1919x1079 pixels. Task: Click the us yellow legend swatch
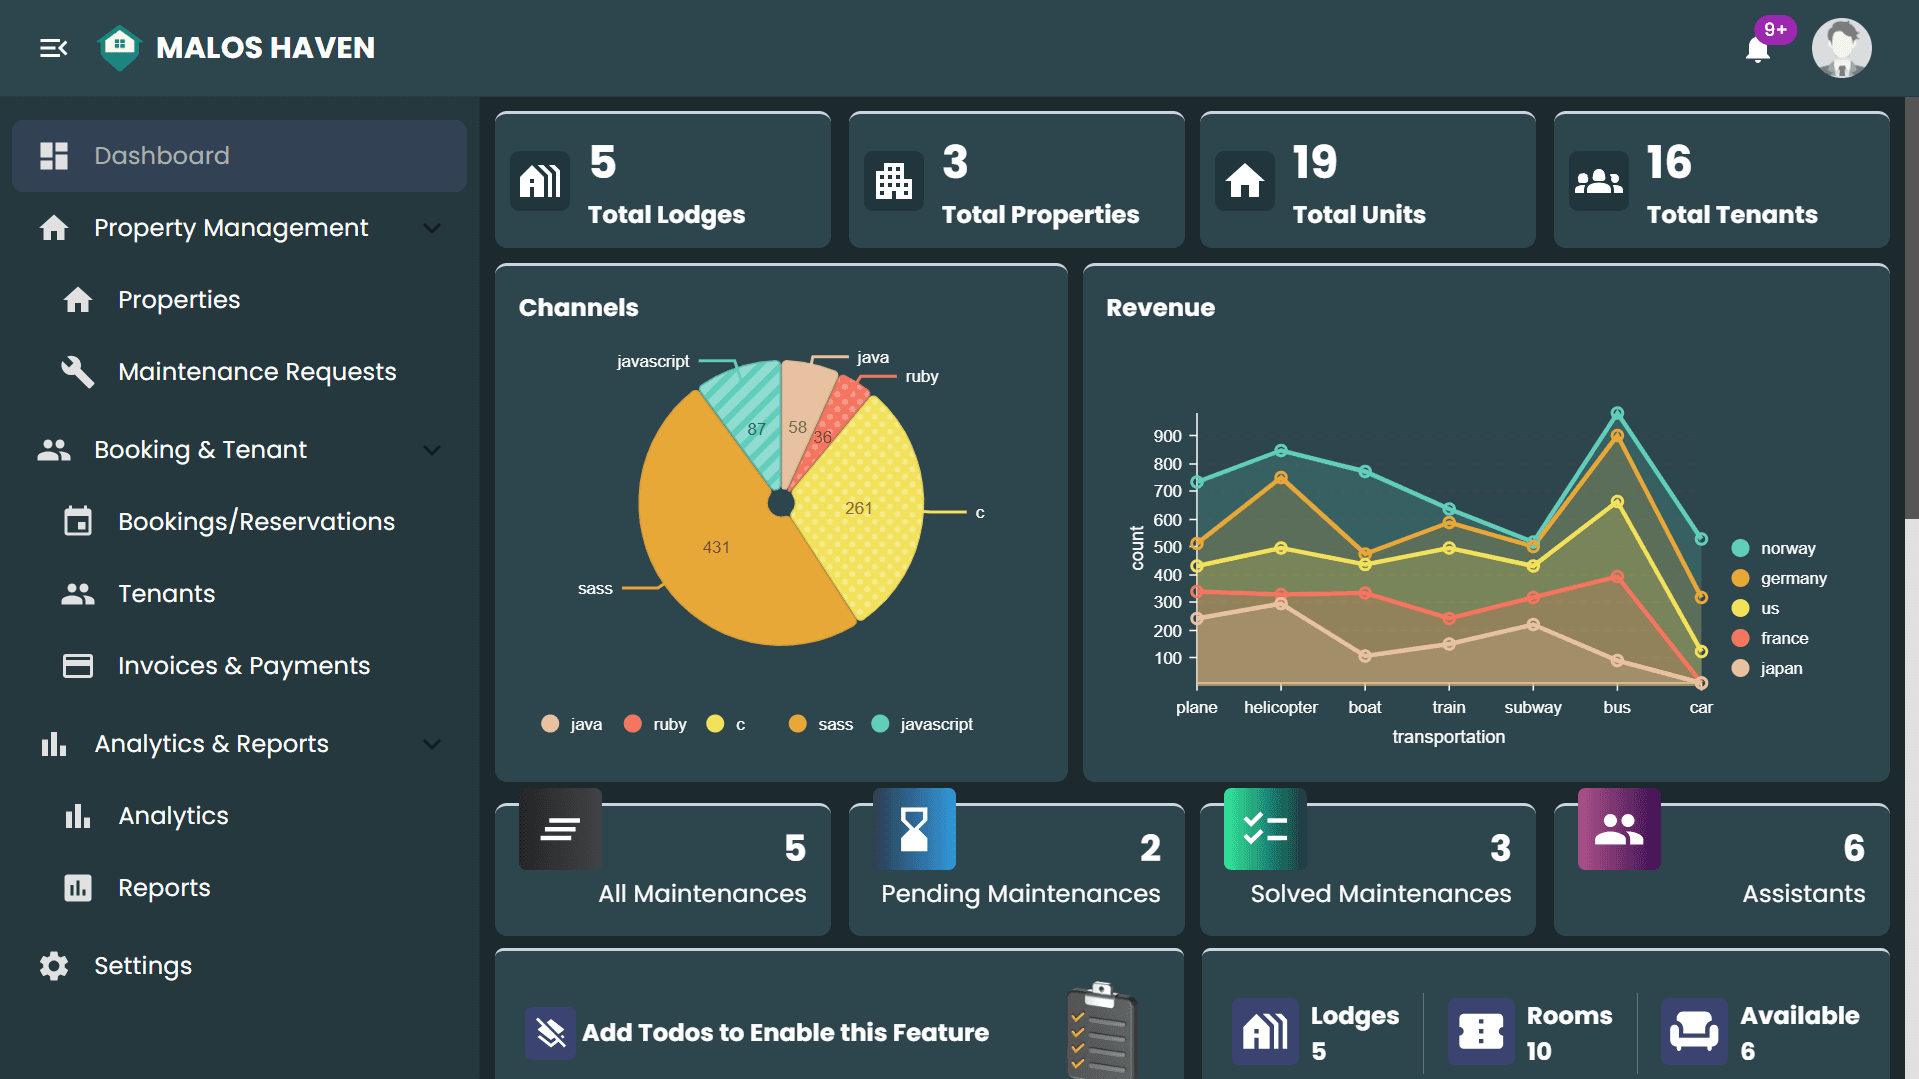pos(1740,608)
